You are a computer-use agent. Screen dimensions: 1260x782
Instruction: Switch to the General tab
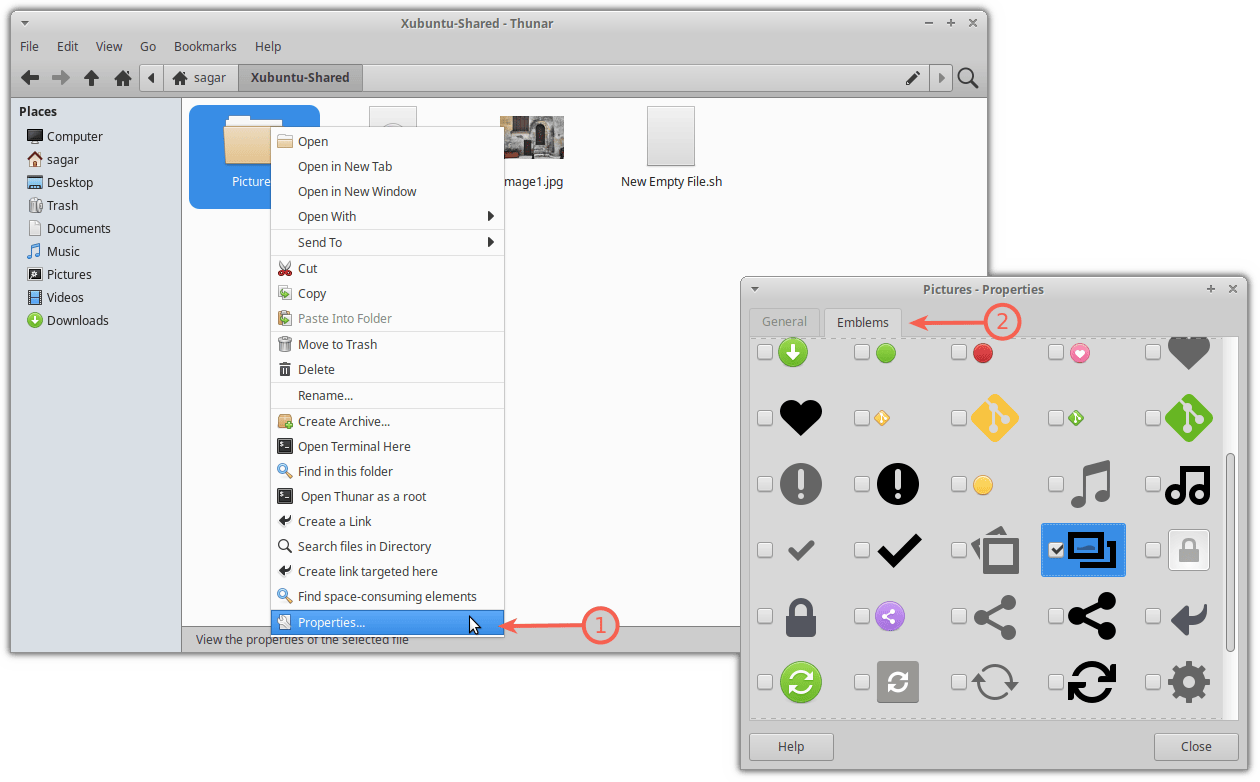[x=784, y=322]
